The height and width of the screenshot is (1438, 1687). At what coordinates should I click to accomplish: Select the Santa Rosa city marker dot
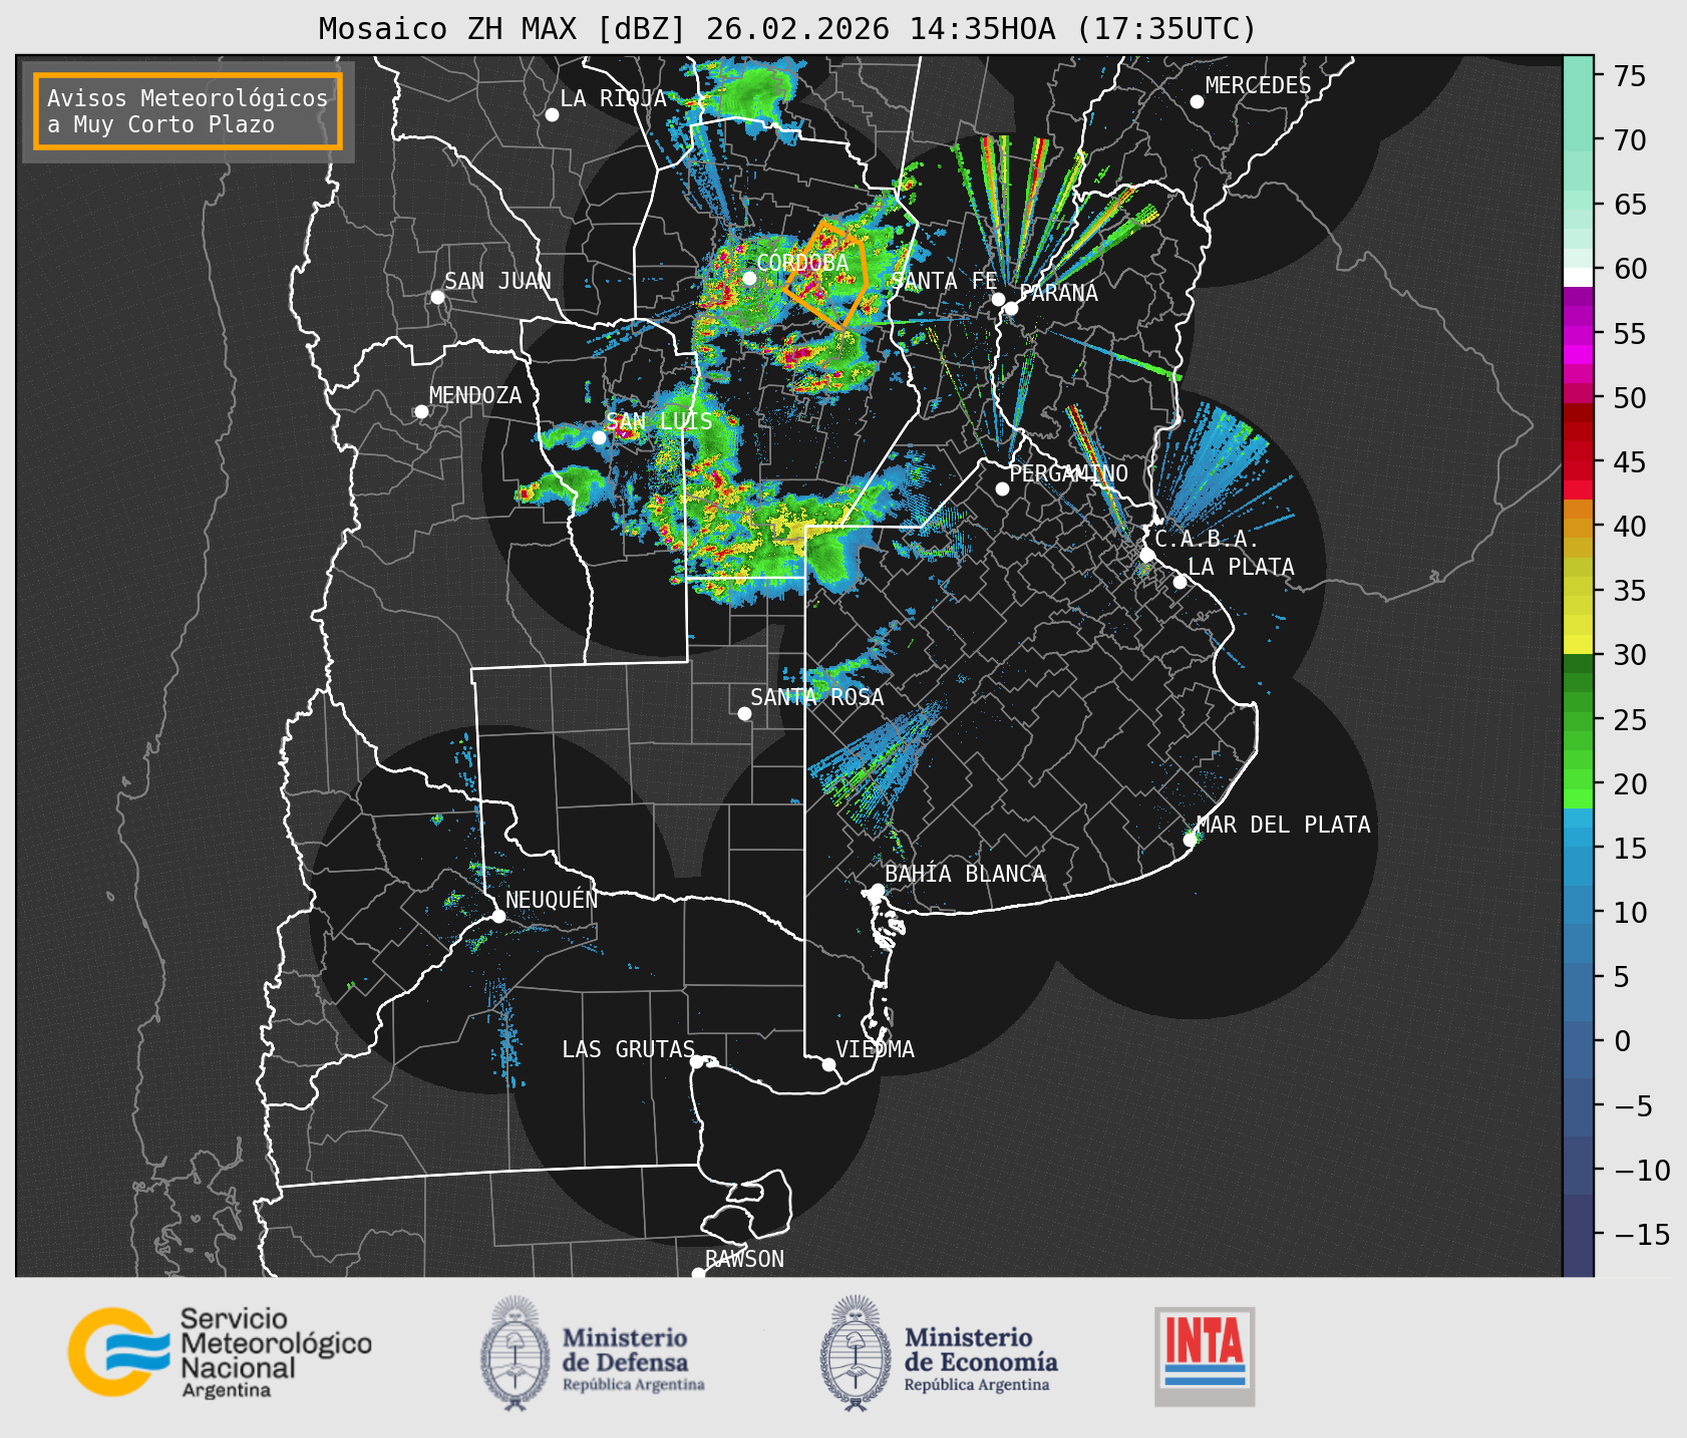tap(744, 713)
